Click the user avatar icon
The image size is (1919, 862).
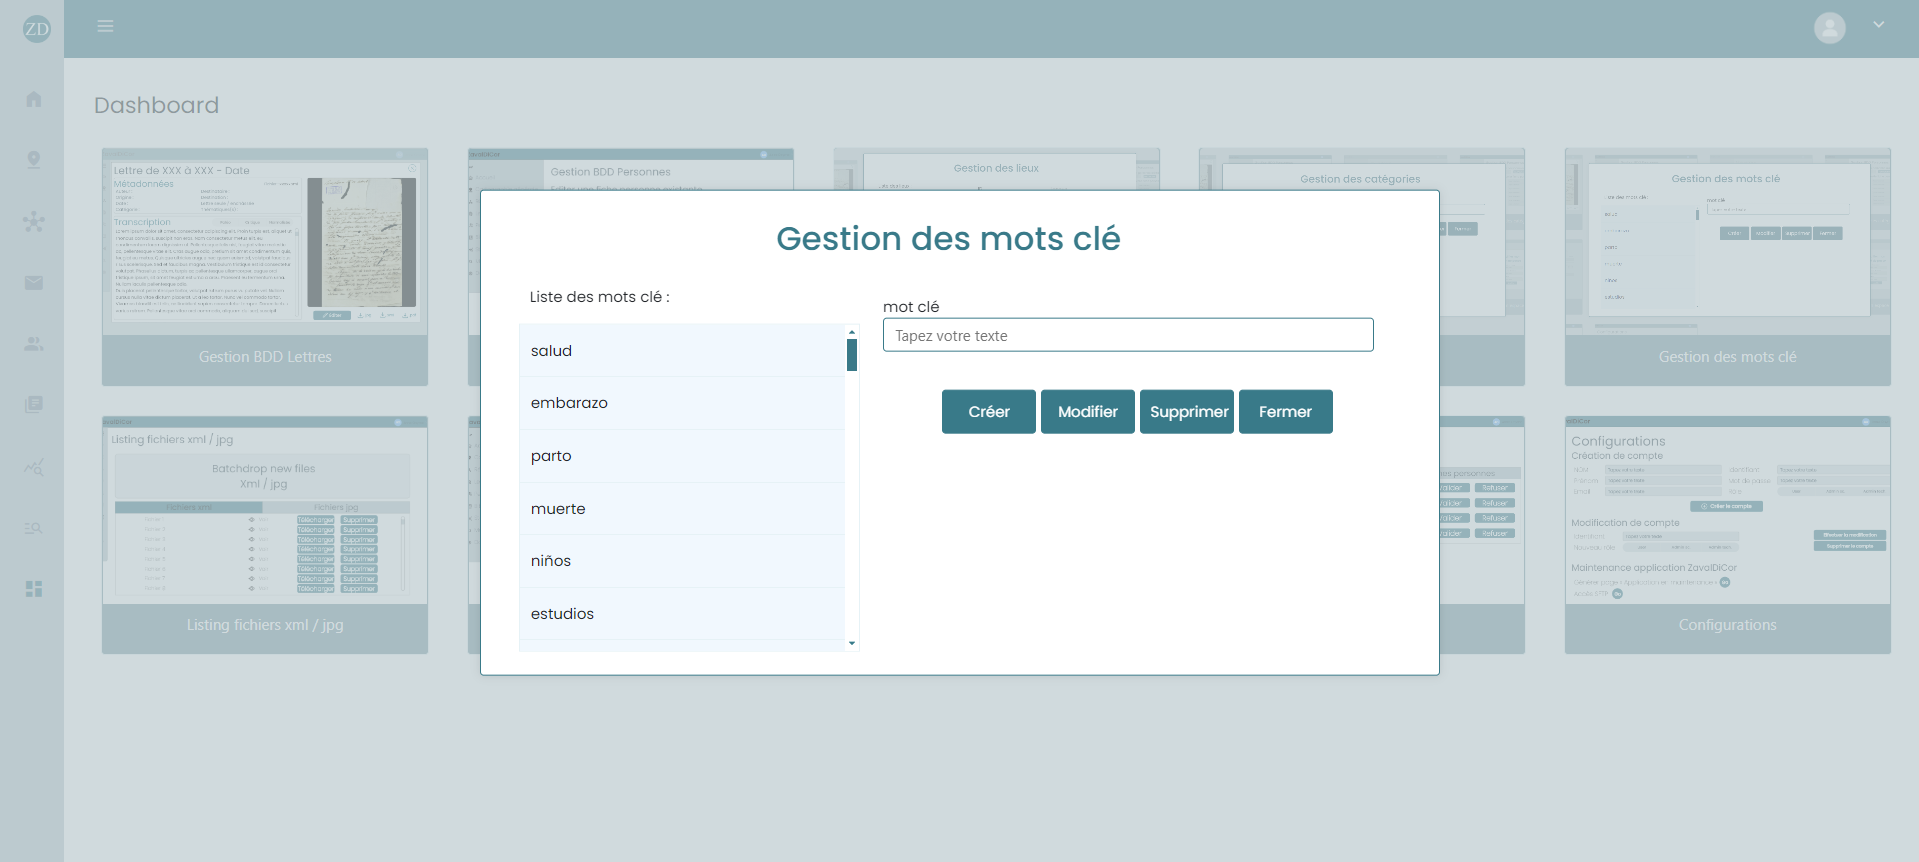(1829, 28)
